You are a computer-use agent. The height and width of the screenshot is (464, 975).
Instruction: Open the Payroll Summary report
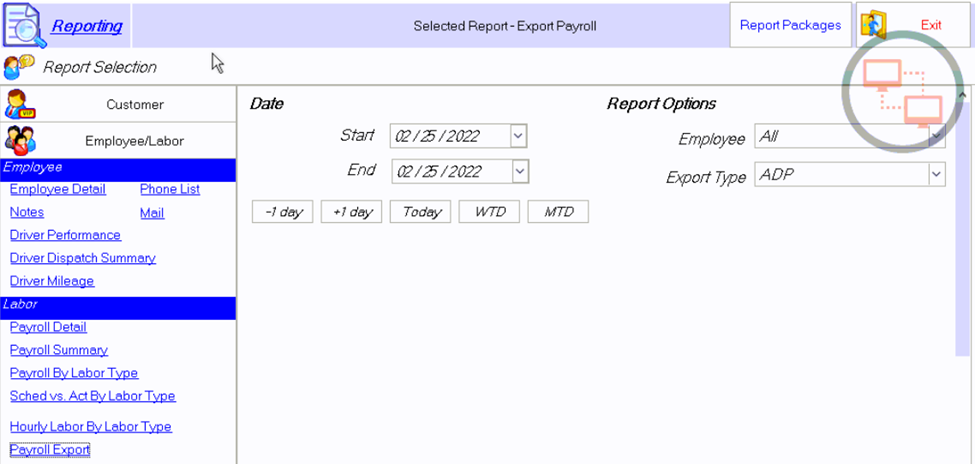click(59, 350)
